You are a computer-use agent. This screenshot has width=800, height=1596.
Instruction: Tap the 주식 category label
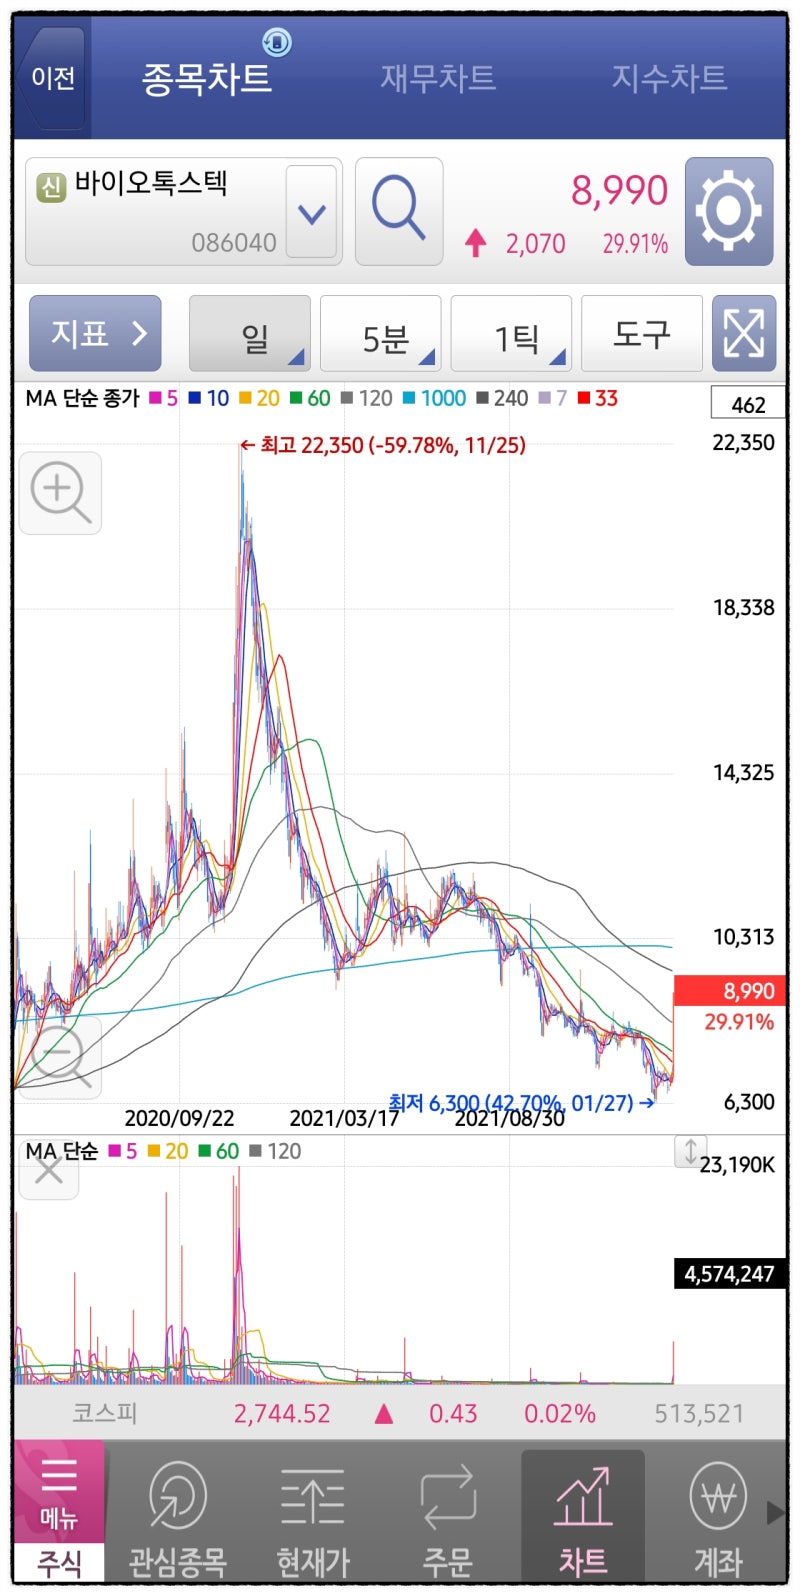point(59,1562)
